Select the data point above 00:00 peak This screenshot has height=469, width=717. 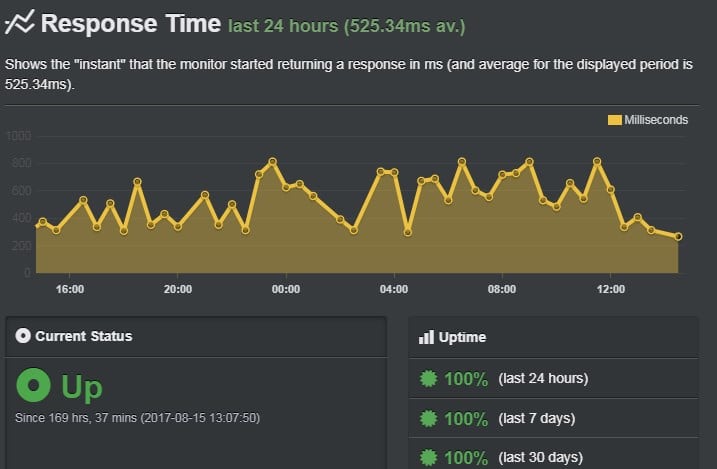[x=273, y=161]
